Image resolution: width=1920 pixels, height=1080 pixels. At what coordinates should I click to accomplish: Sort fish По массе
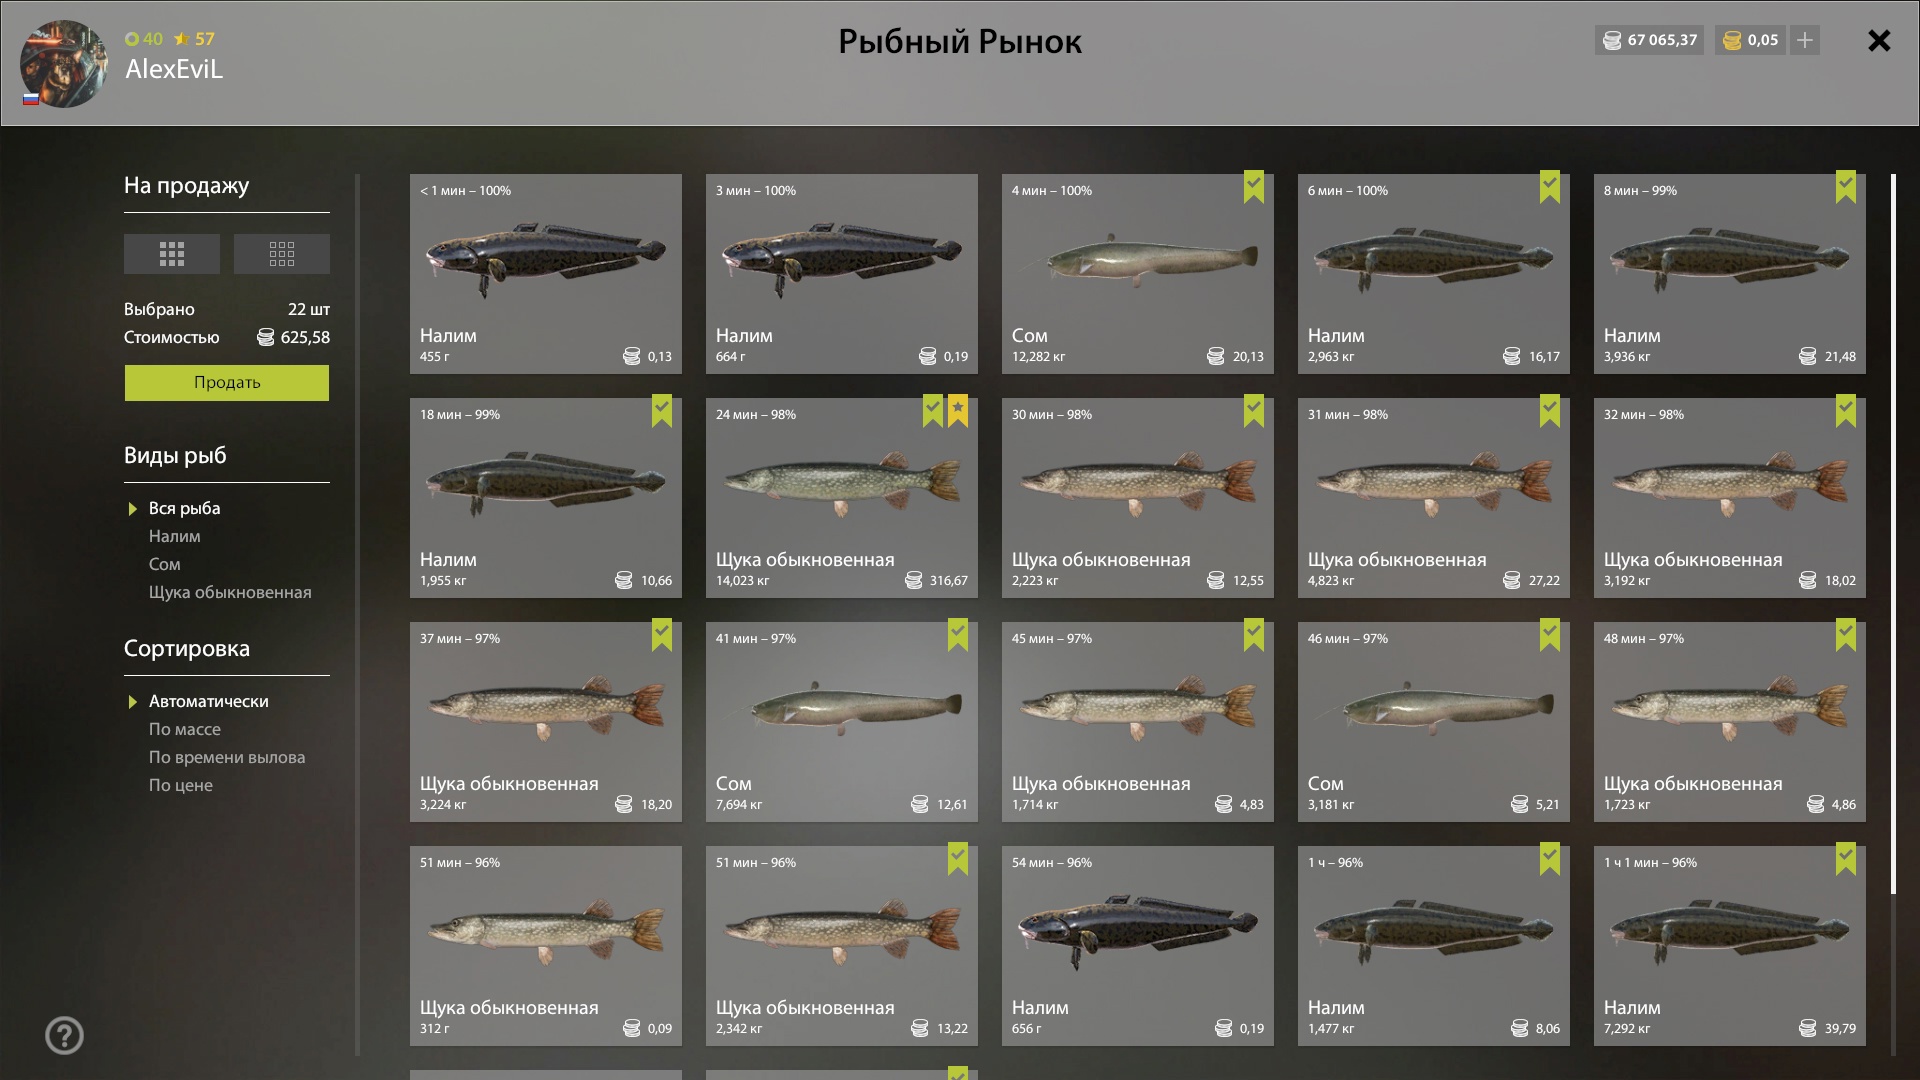click(x=185, y=730)
